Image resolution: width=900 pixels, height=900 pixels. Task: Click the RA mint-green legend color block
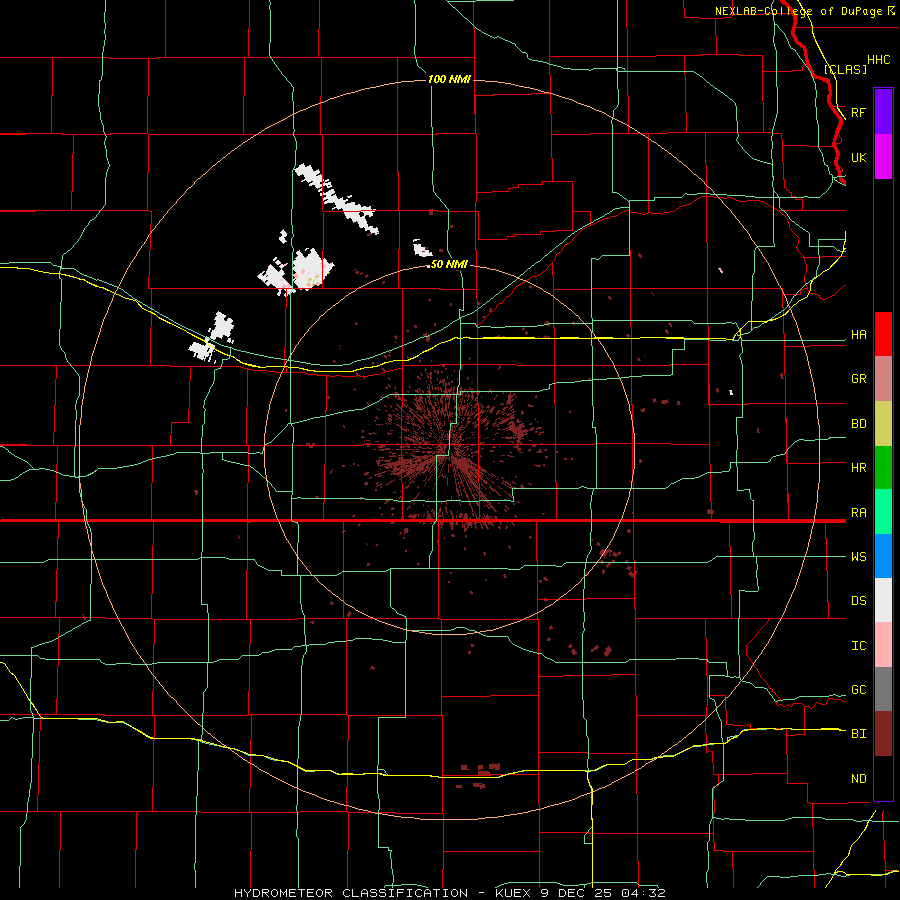point(883,512)
